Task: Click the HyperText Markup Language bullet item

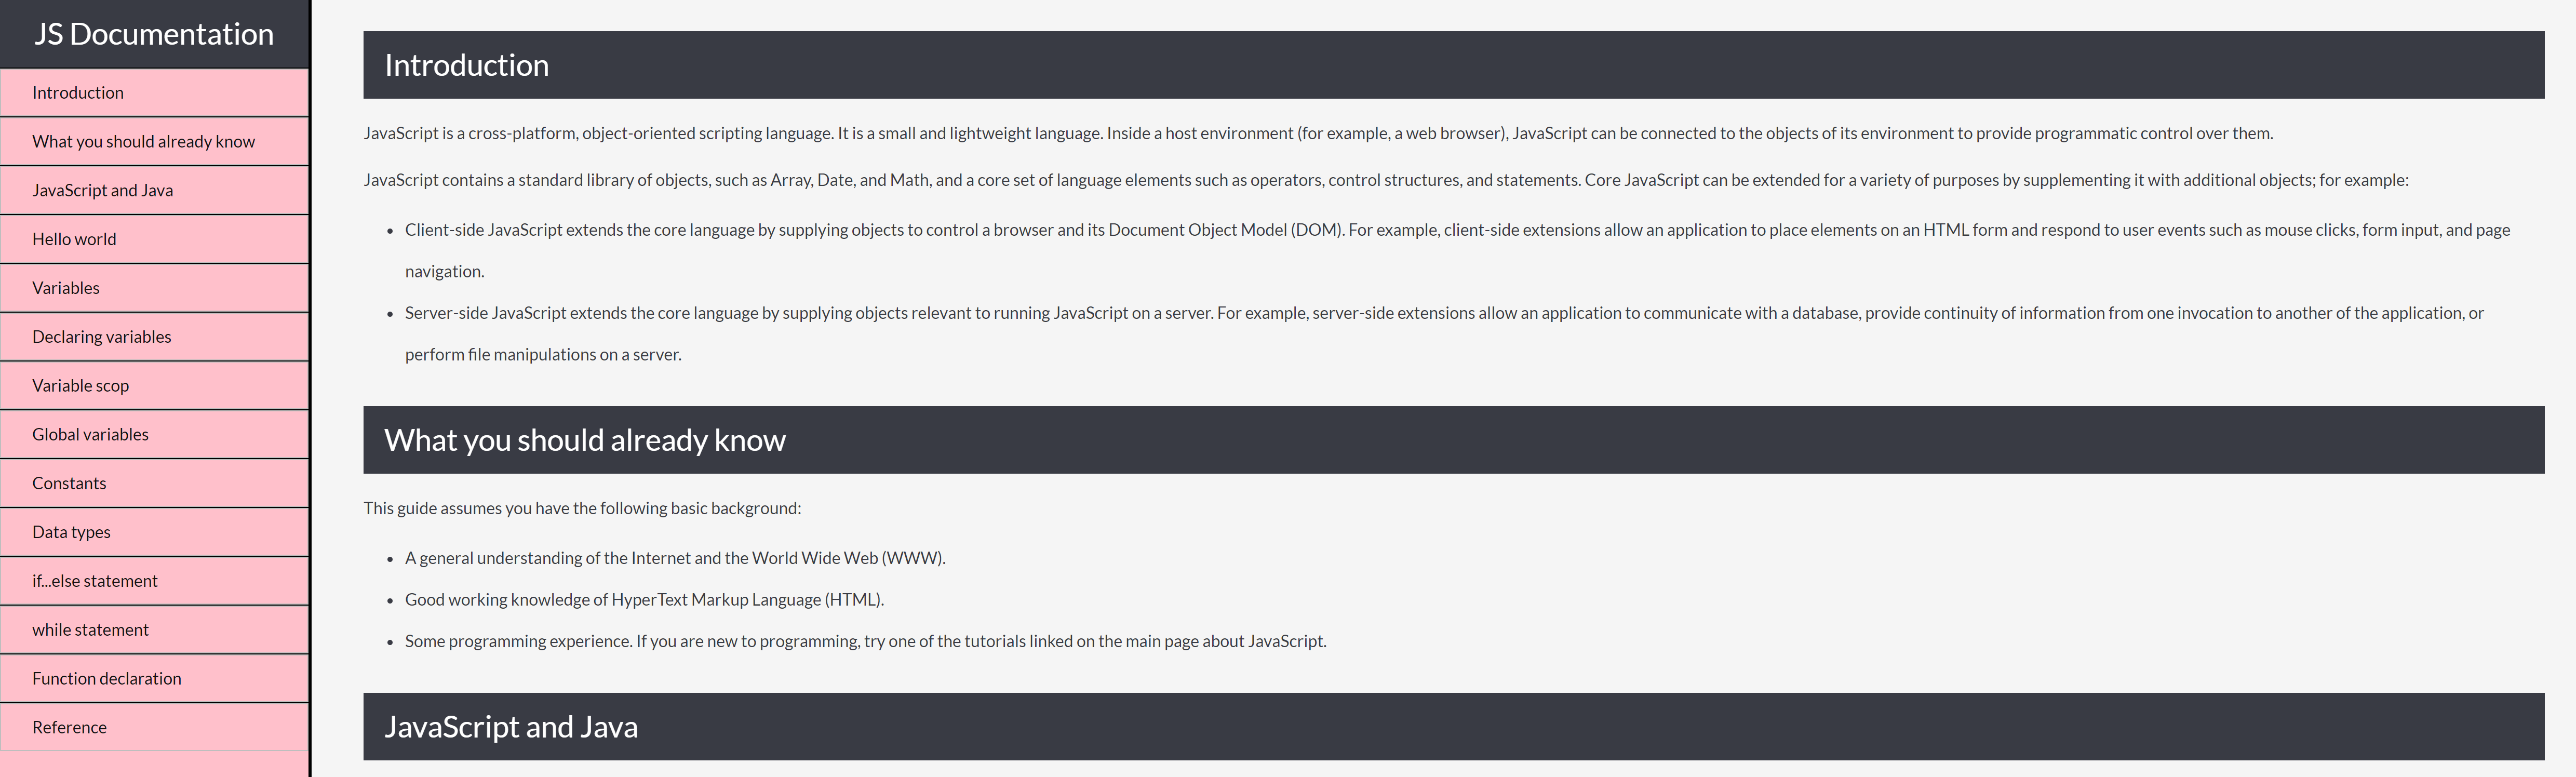Action: [644, 600]
